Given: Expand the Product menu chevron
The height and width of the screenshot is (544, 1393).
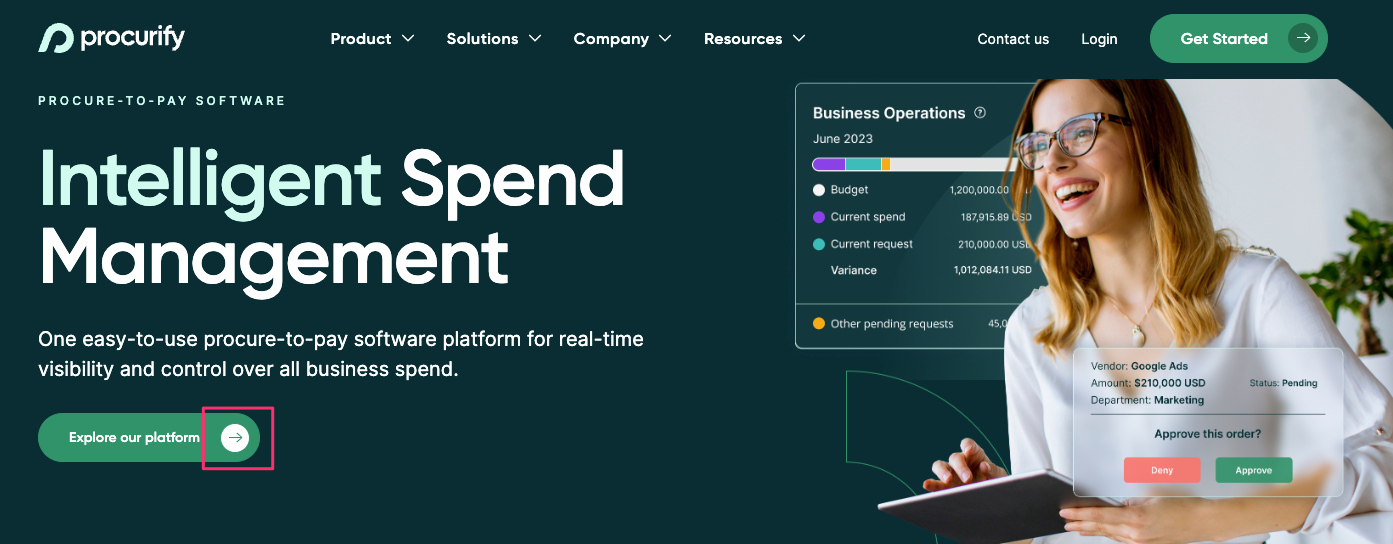Looking at the screenshot, I should 408,39.
